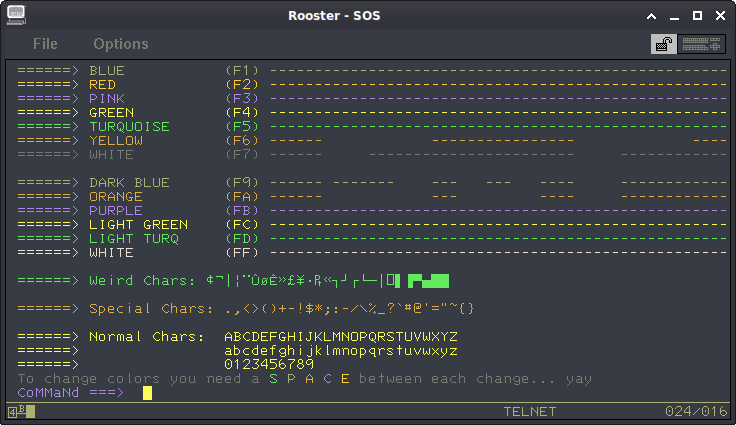Click the 'RED' label text

[x=102, y=85]
